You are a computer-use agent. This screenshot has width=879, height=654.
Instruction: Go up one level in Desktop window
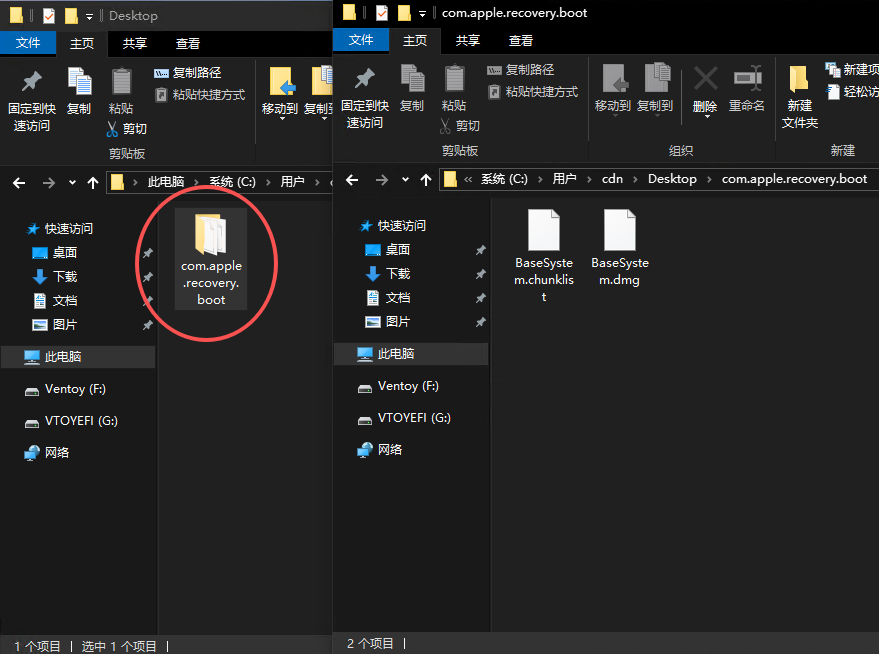click(x=93, y=183)
